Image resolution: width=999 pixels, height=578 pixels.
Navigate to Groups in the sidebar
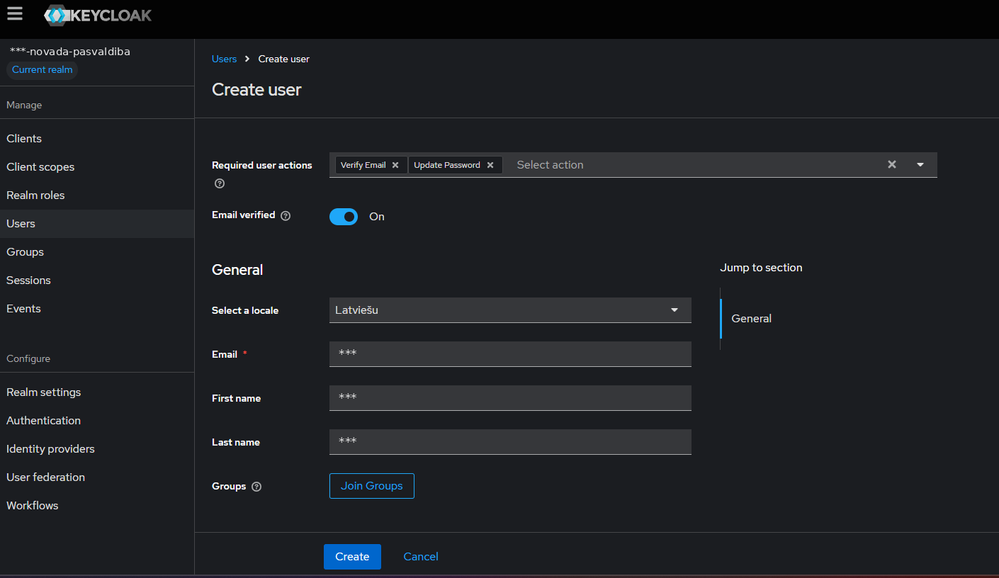[x=97, y=252]
